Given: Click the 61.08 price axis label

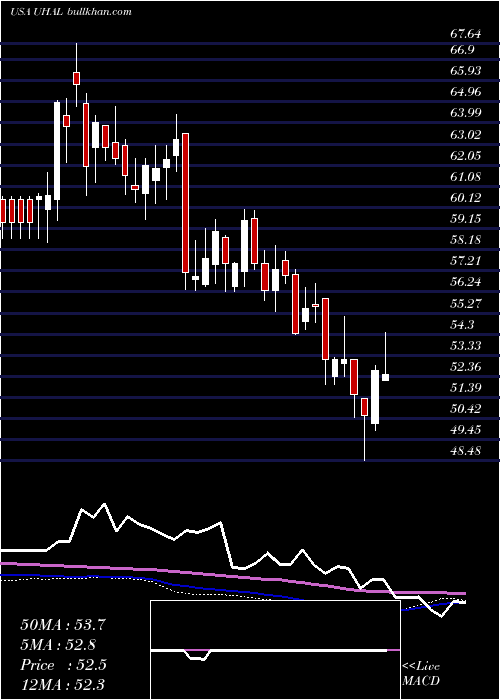Looking at the screenshot, I should [x=466, y=177].
